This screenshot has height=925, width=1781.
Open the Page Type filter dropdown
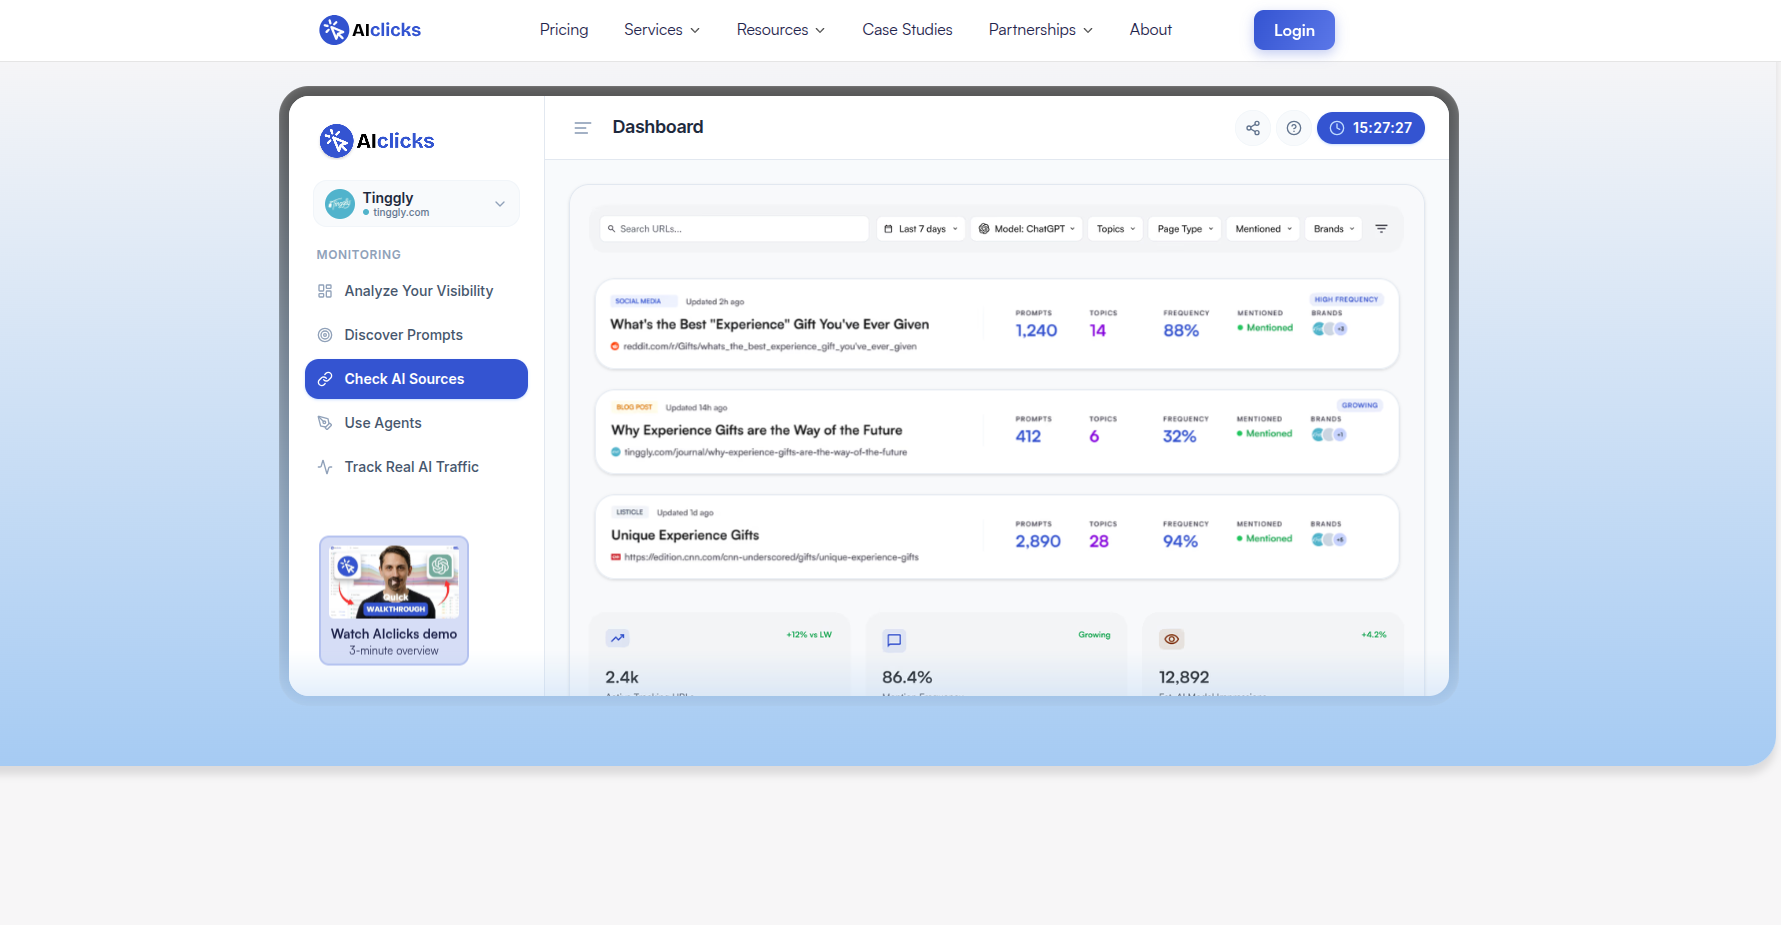click(1185, 229)
